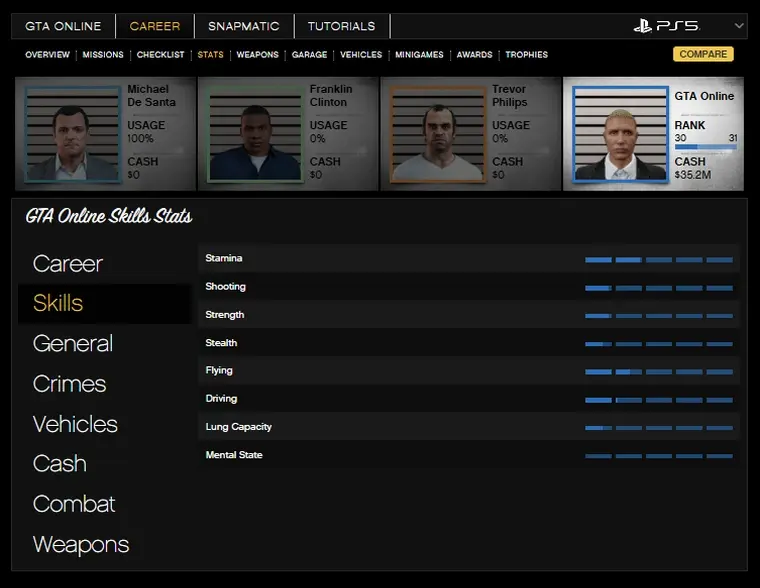Viewport: 760px width, 588px height.
Task: Click the Mental State skill row
Action: tap(468, 455)
